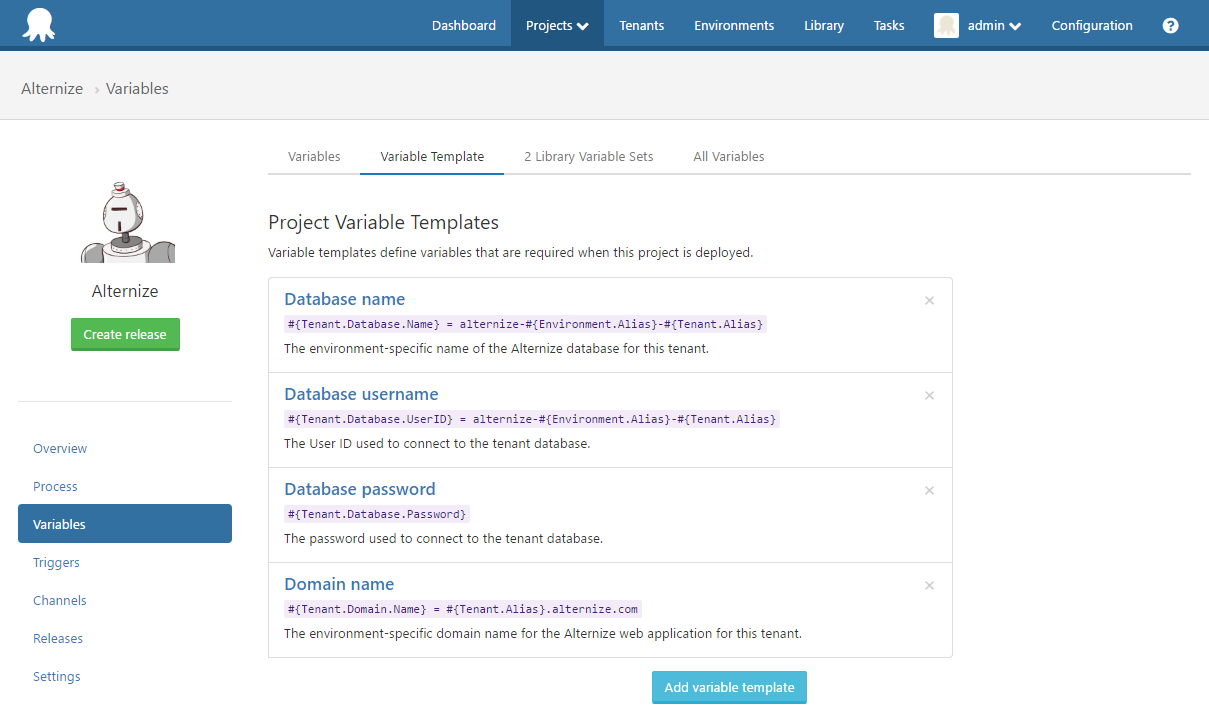1209x707 pixels.
Task: Open the Projects dropdown menu
Action: [x=556, y=25]
